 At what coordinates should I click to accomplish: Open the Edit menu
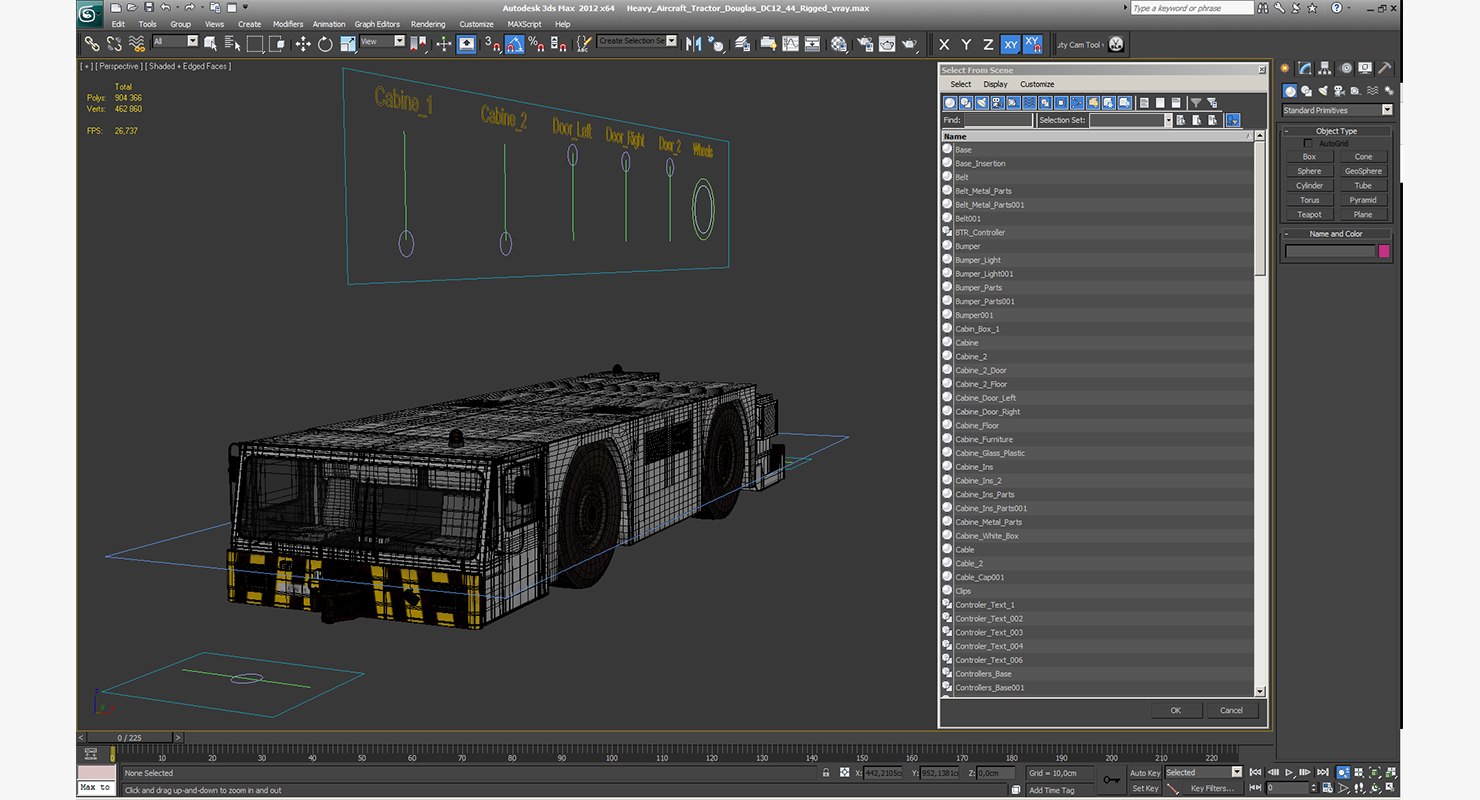(118, 24)
